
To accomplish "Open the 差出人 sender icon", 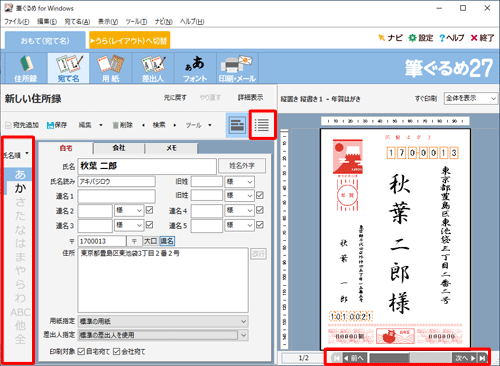I will (x=153, y=68).
